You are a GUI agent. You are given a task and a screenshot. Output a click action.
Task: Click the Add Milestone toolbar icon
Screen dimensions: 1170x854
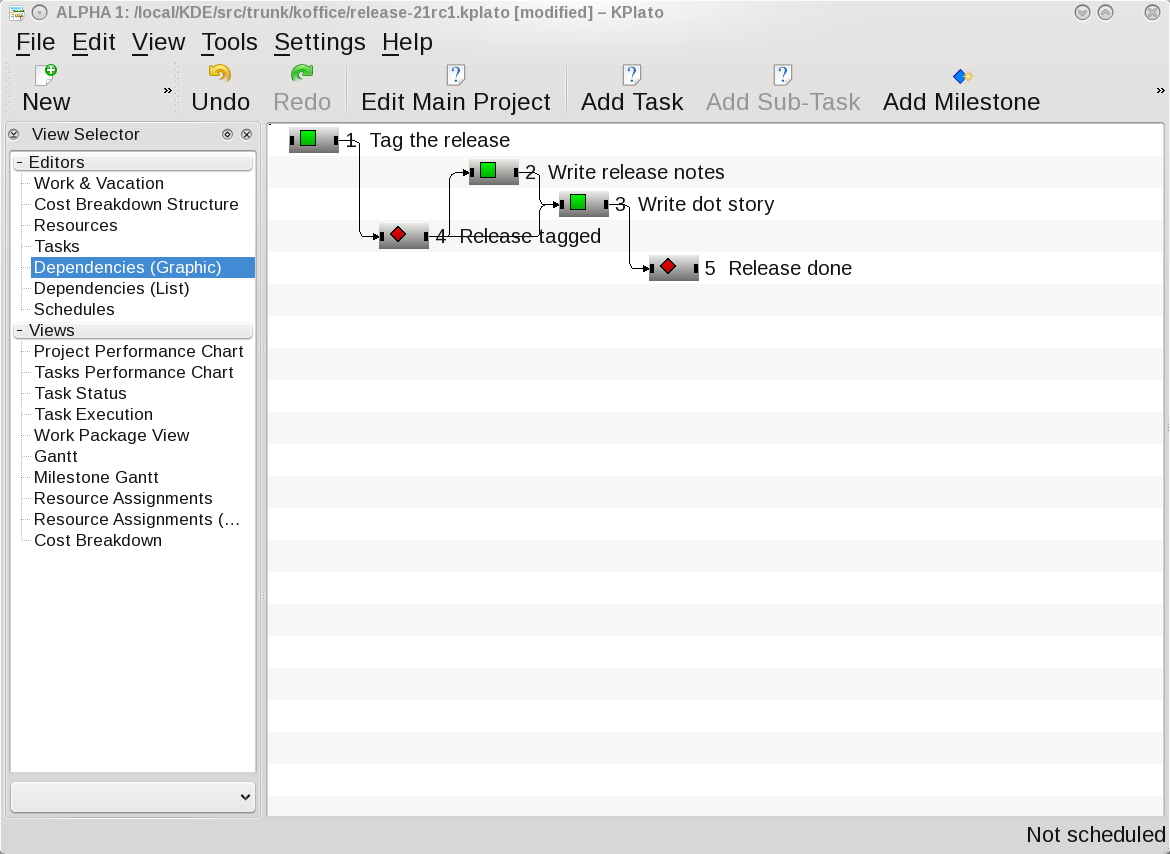[x=962, y=76]
